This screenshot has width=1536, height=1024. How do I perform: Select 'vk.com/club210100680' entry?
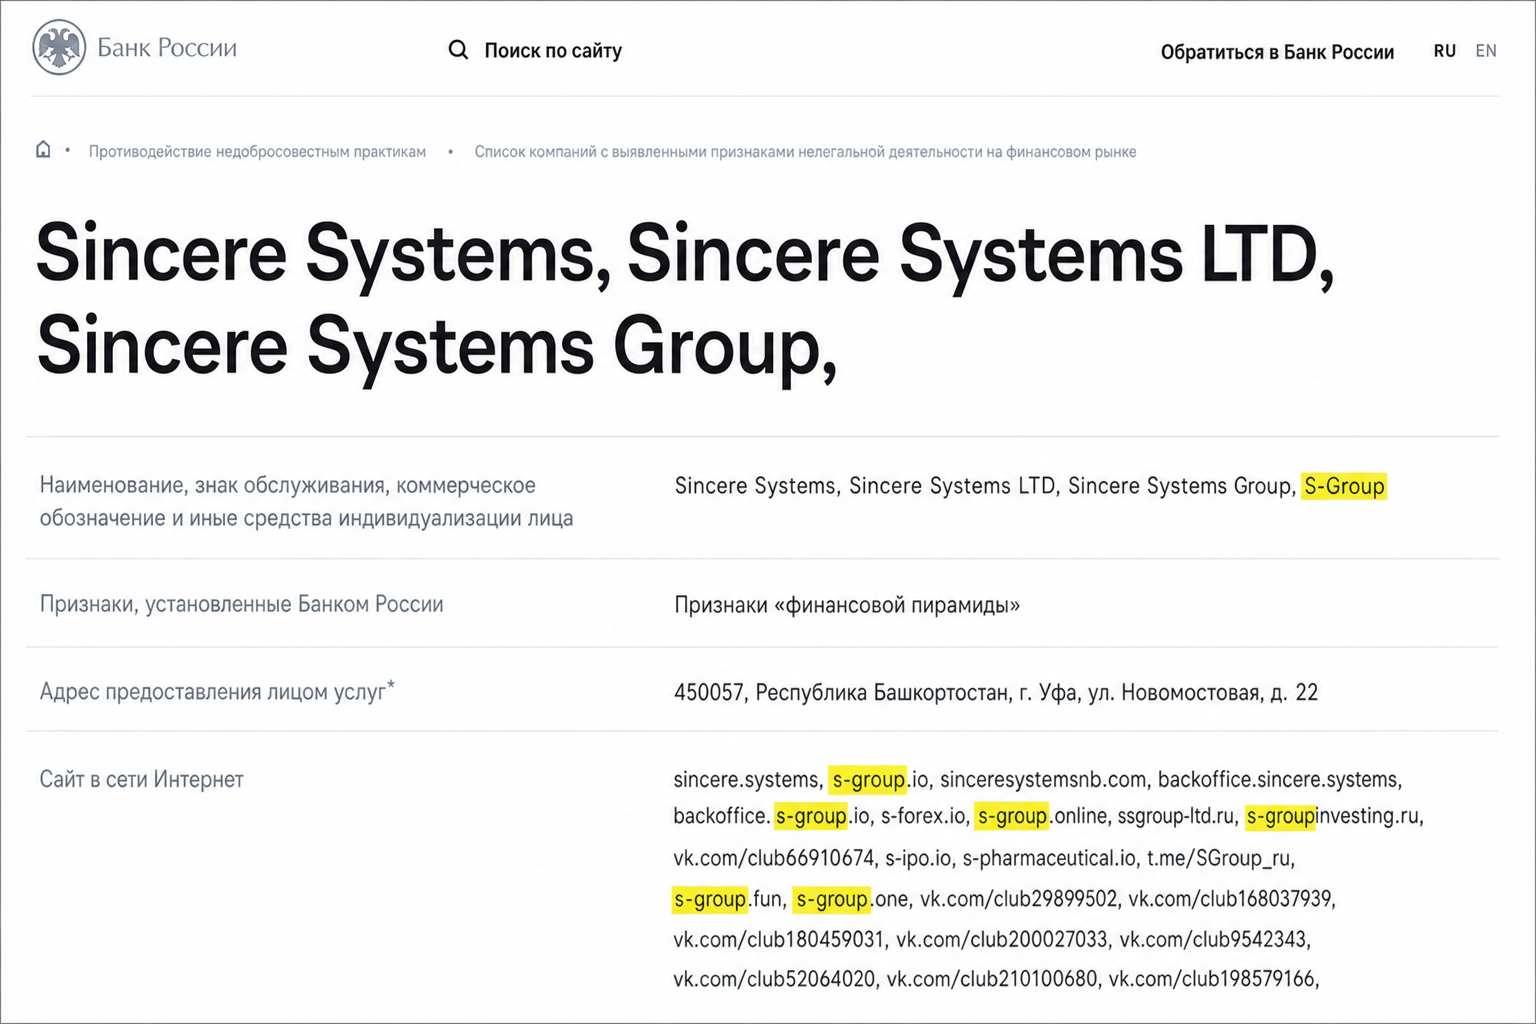click(992, 979)
